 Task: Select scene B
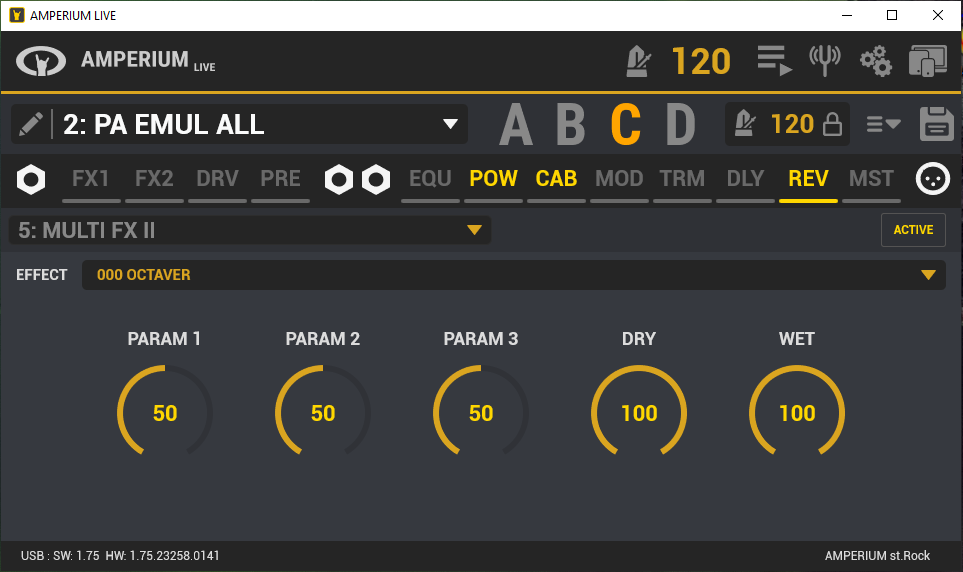pyautogui.click(x=571, y=124)
